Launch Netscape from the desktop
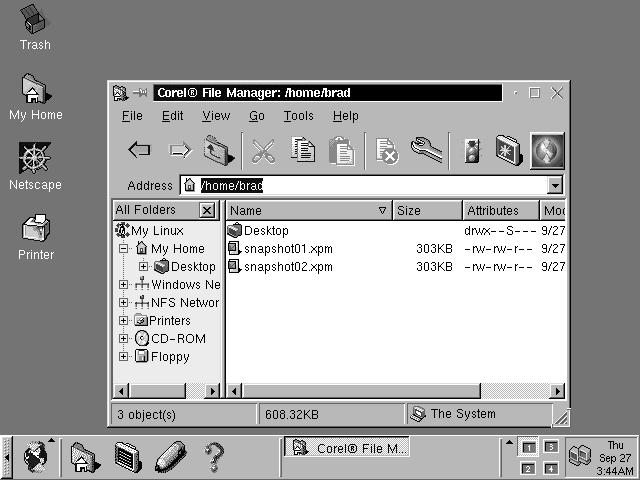 pos(34,158)
